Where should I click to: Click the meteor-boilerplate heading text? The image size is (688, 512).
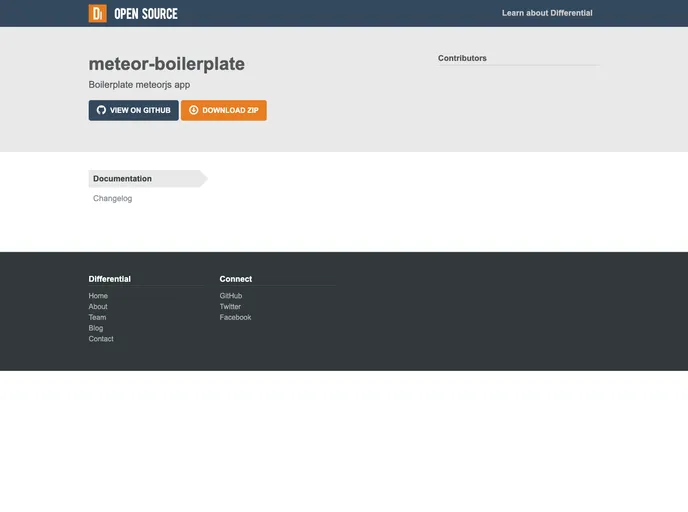[x=167, y=64]
